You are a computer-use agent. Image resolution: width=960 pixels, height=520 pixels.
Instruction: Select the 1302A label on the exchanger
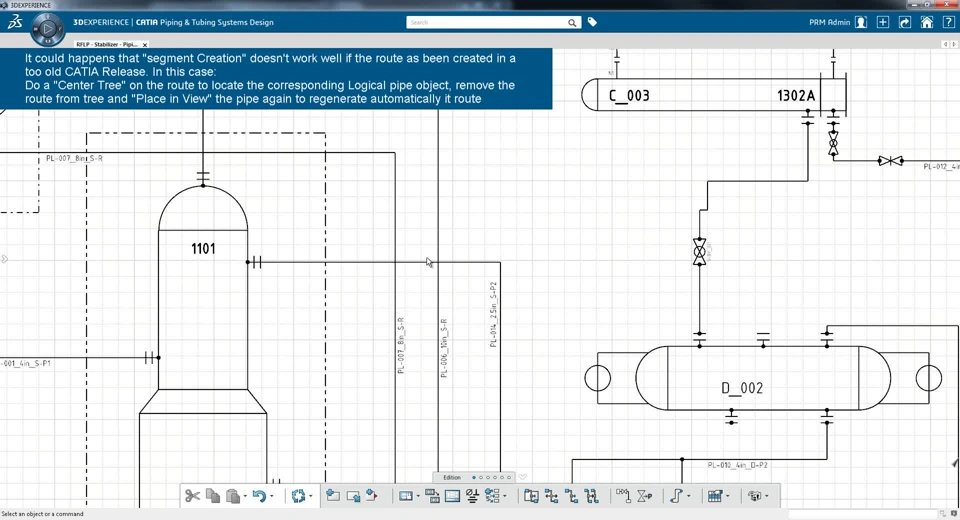(x=796, y=96)
